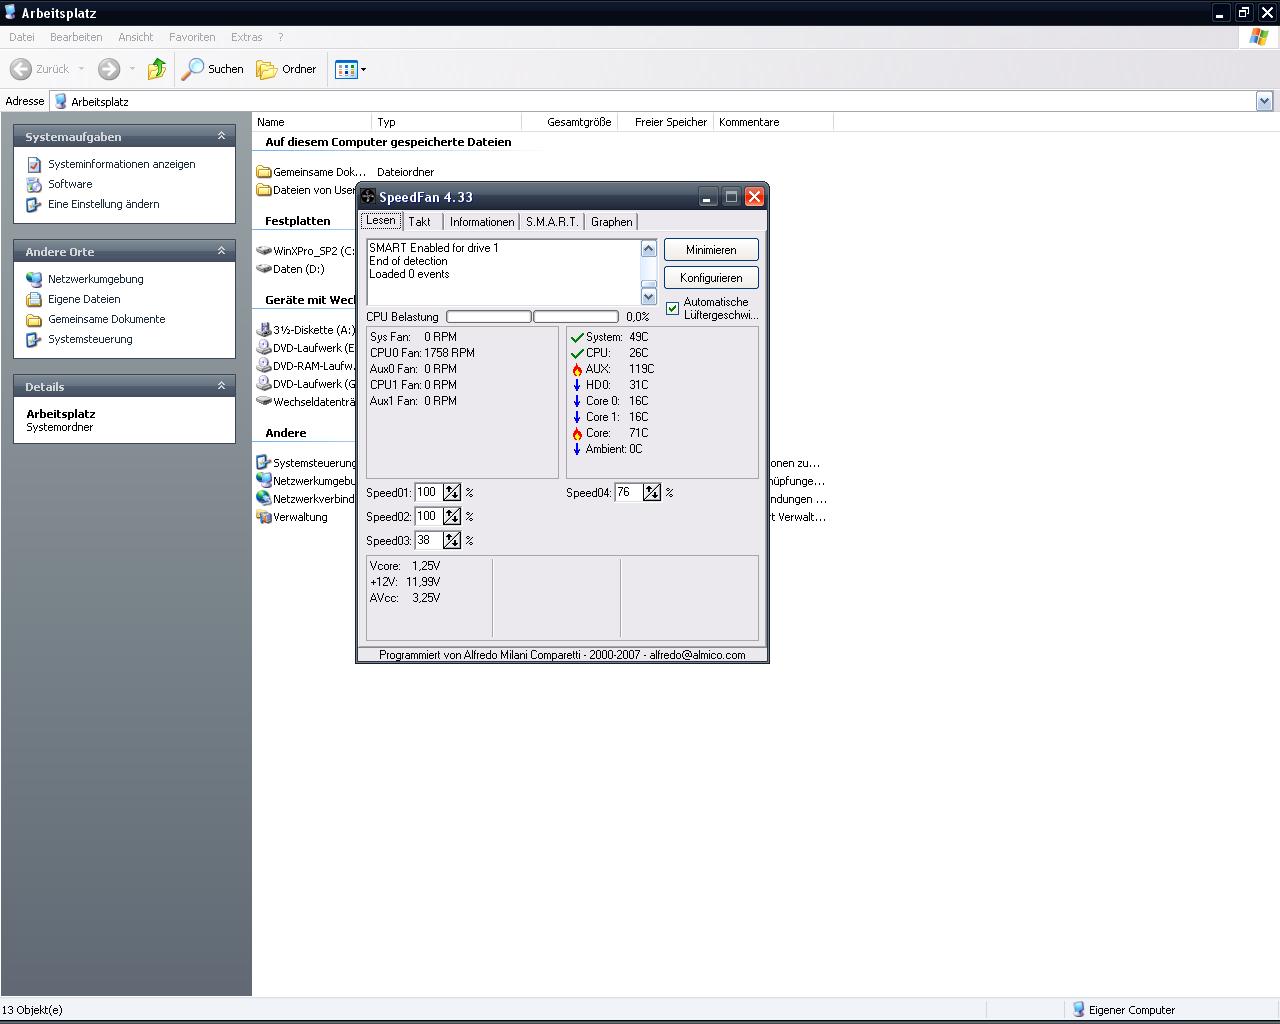Open Suchen search toolbar button
This screenshot has height=1024, width=1280.
tap(213, 69)
